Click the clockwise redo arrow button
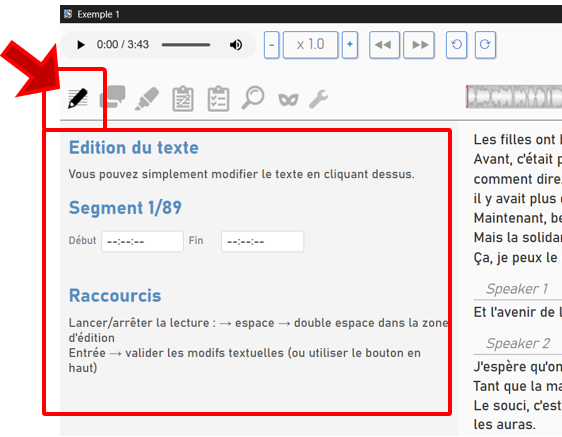Viewport: 562px width, 437px height. pos(485,45)
